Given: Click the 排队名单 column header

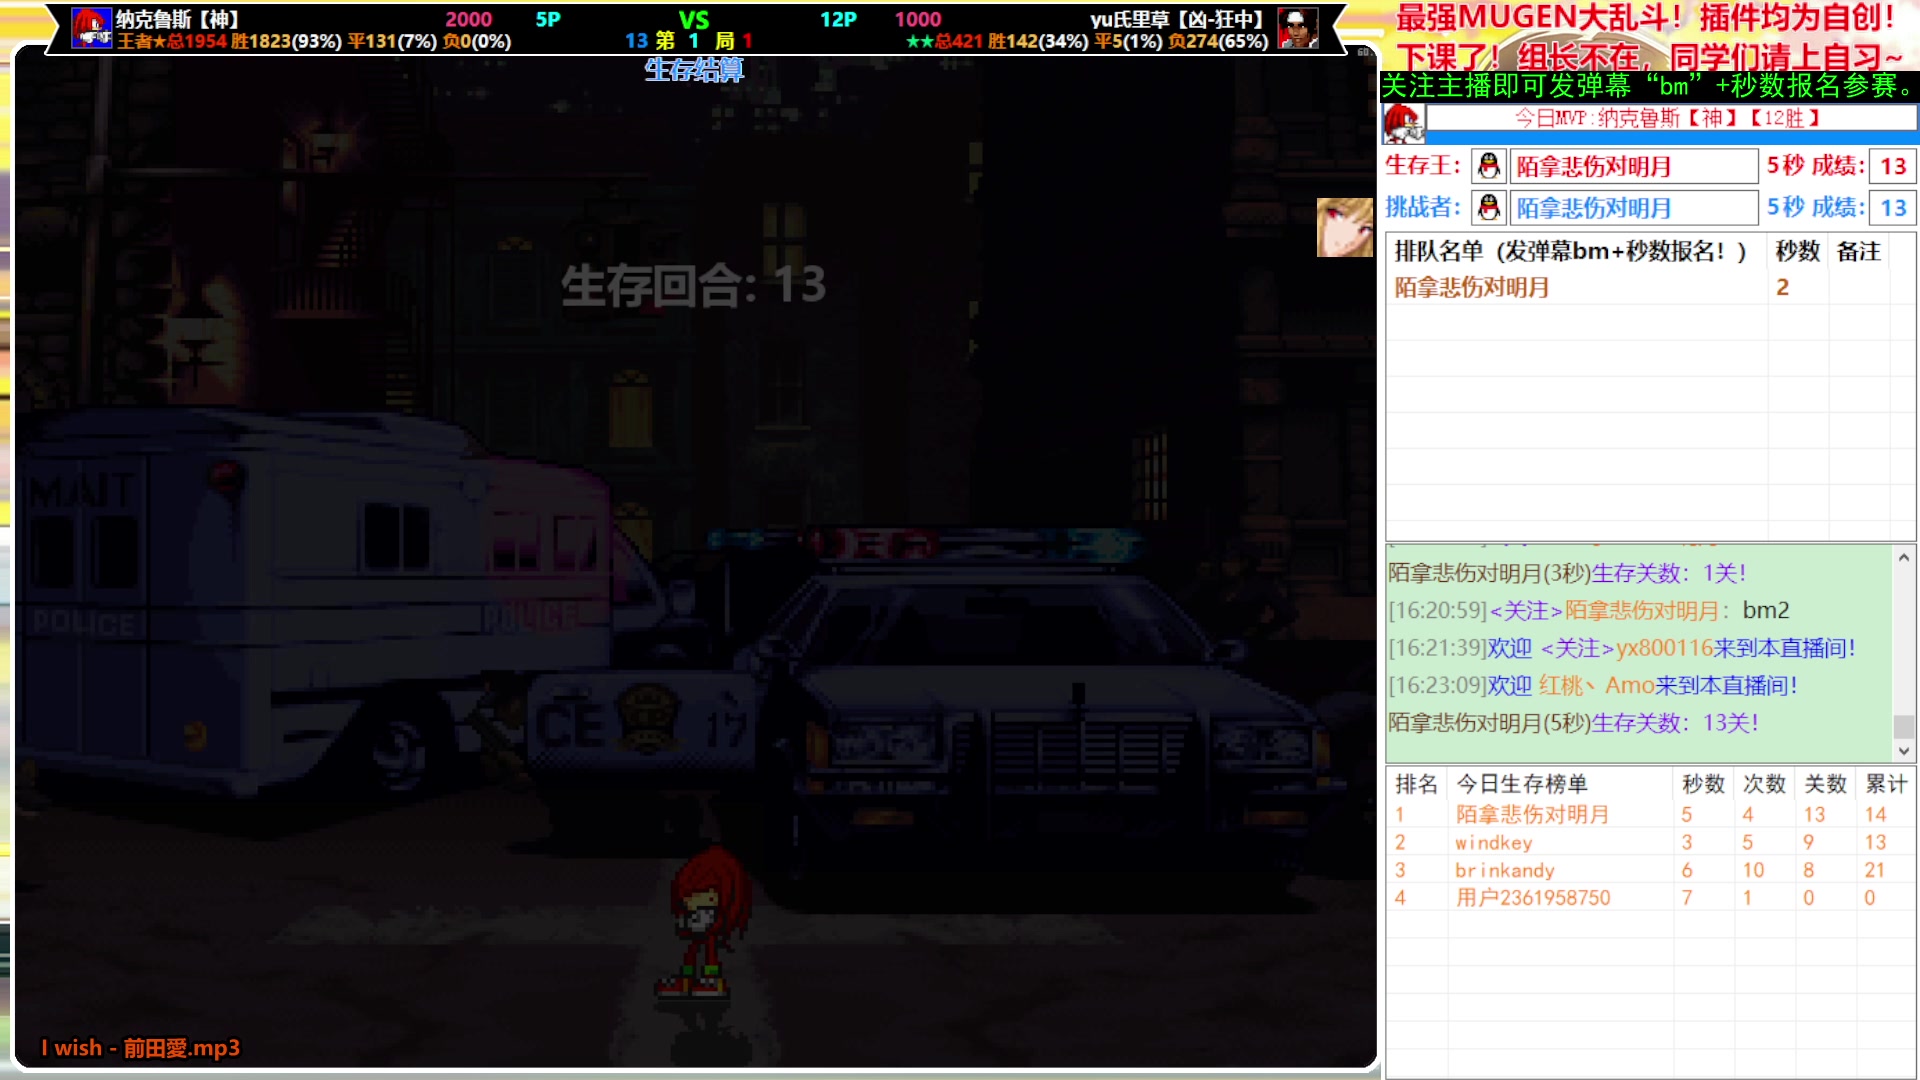Looking at the screenshot, I should (x=1576, y=252).
